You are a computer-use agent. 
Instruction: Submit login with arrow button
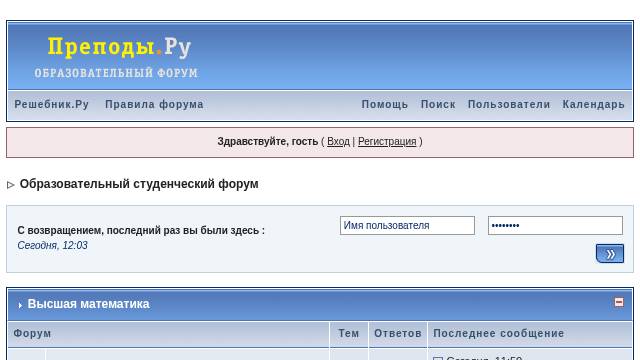pyautogui.click(x=610, y=254)
